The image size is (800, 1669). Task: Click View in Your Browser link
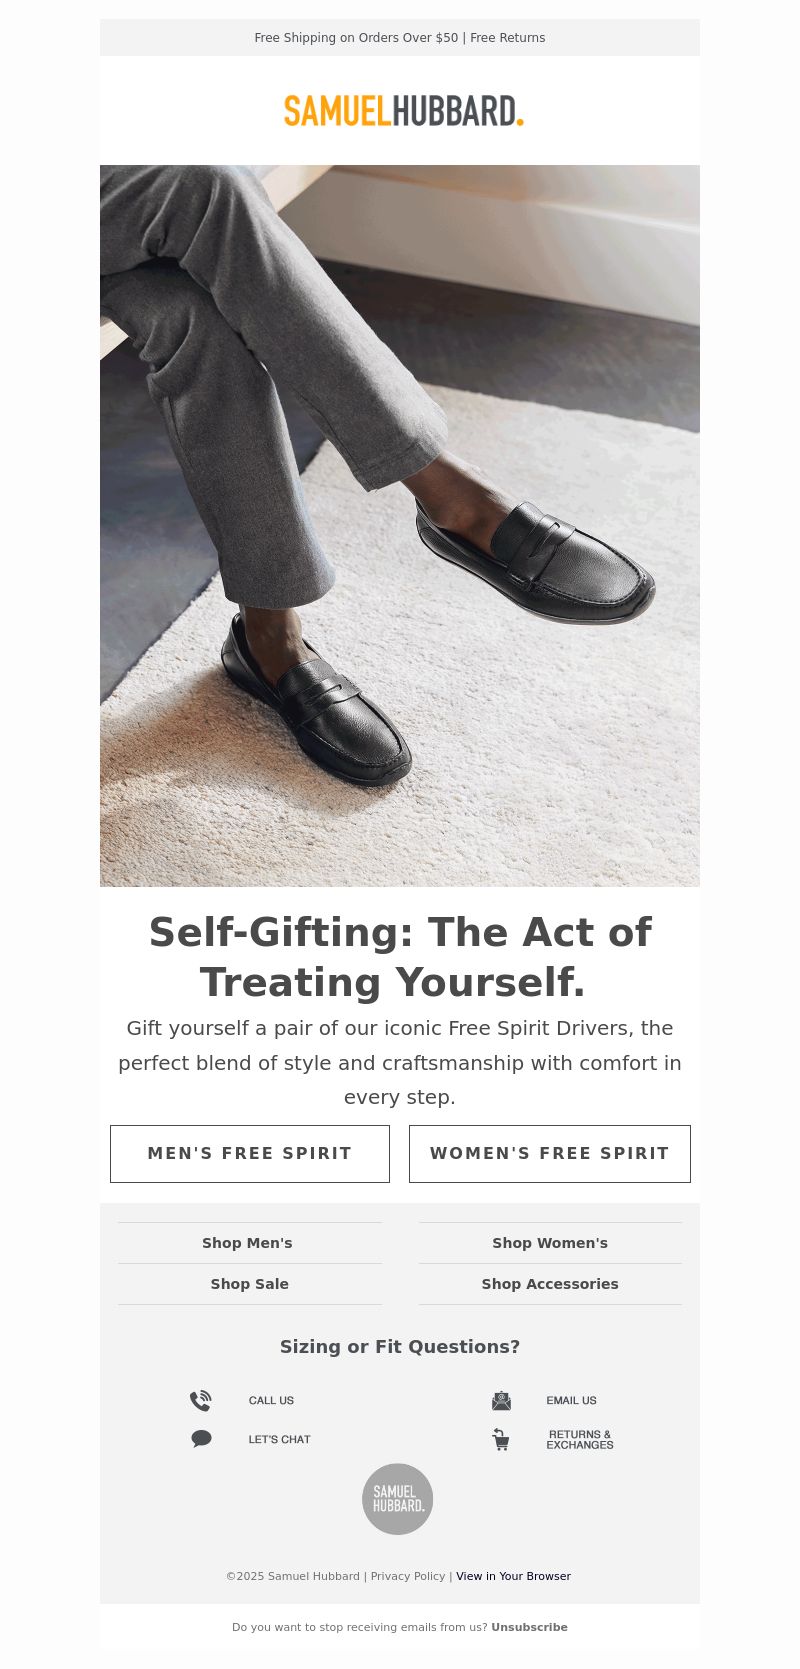(513, 1576)
